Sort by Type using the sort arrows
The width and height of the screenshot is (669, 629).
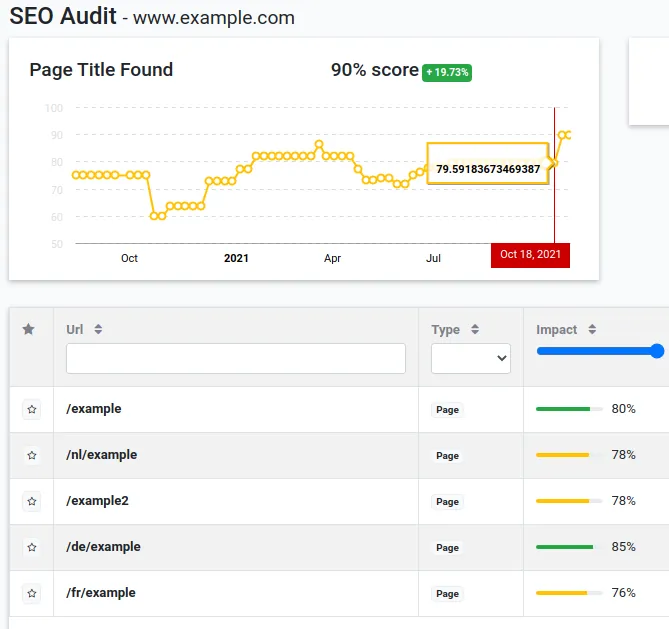pyautogui.click(x=475, y=329)
